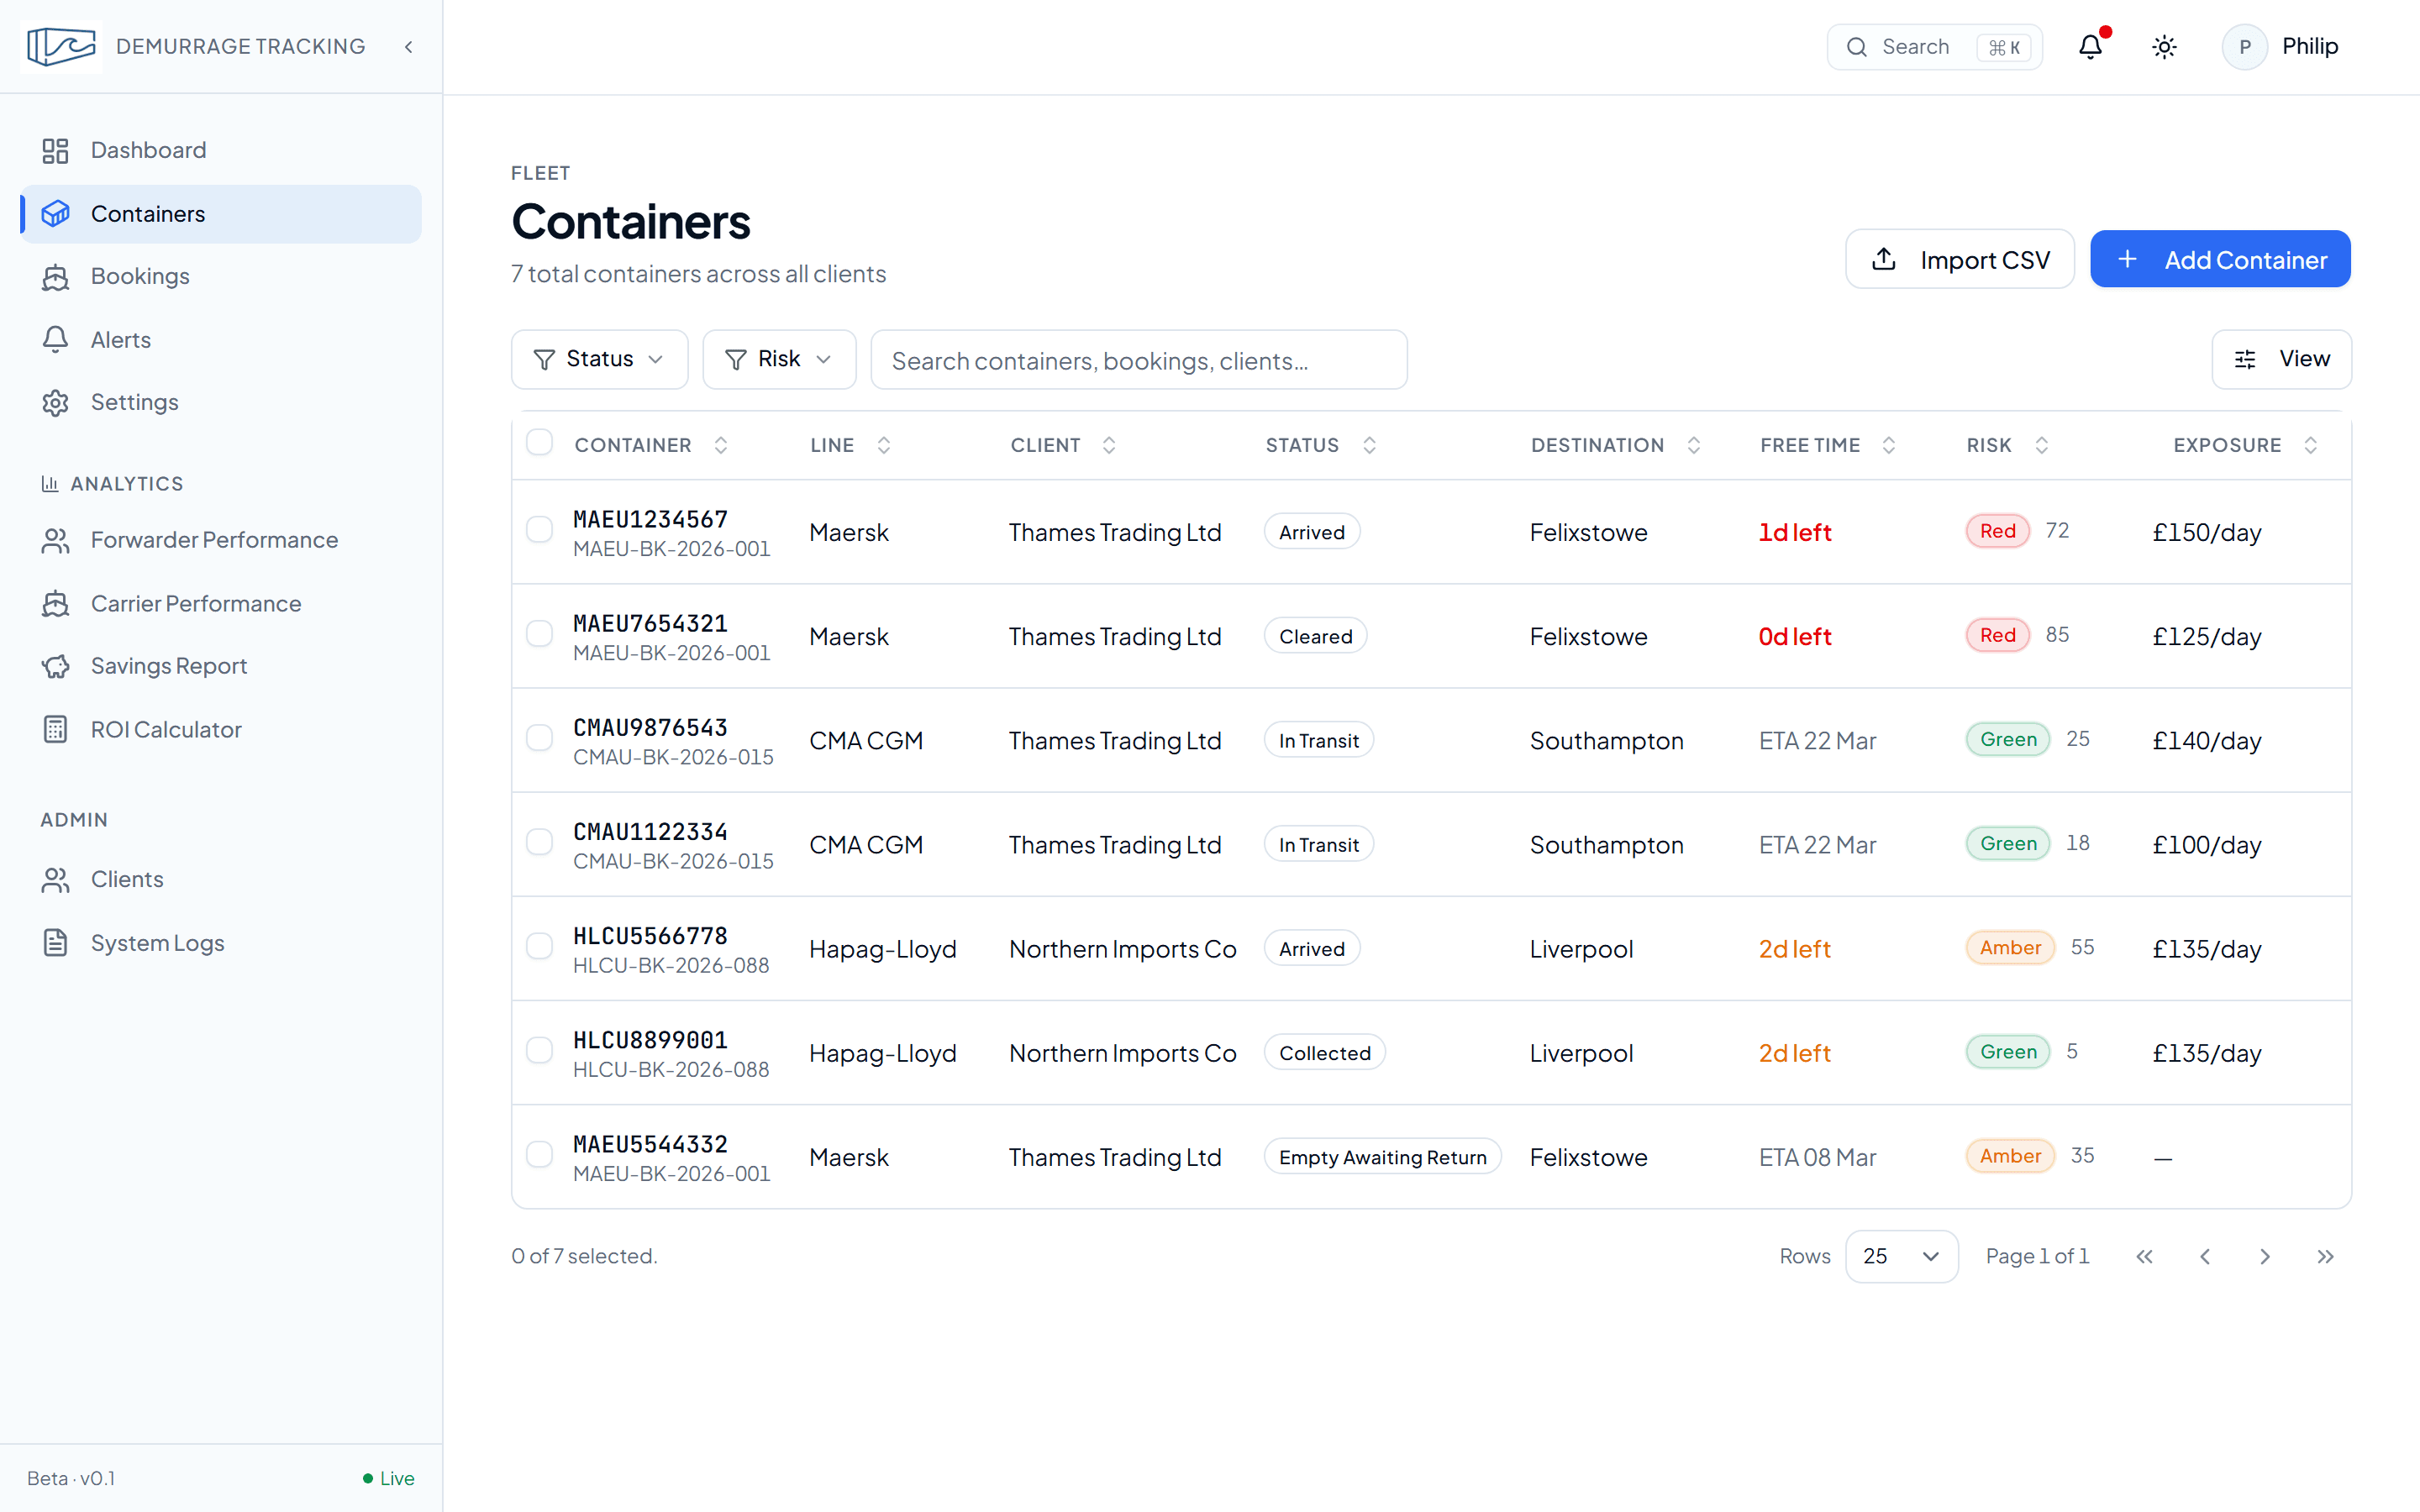Open the Dashboard from the sidebar
Image resolution: width=2420 pixels, height=1512 pixels.
(148, 150)
